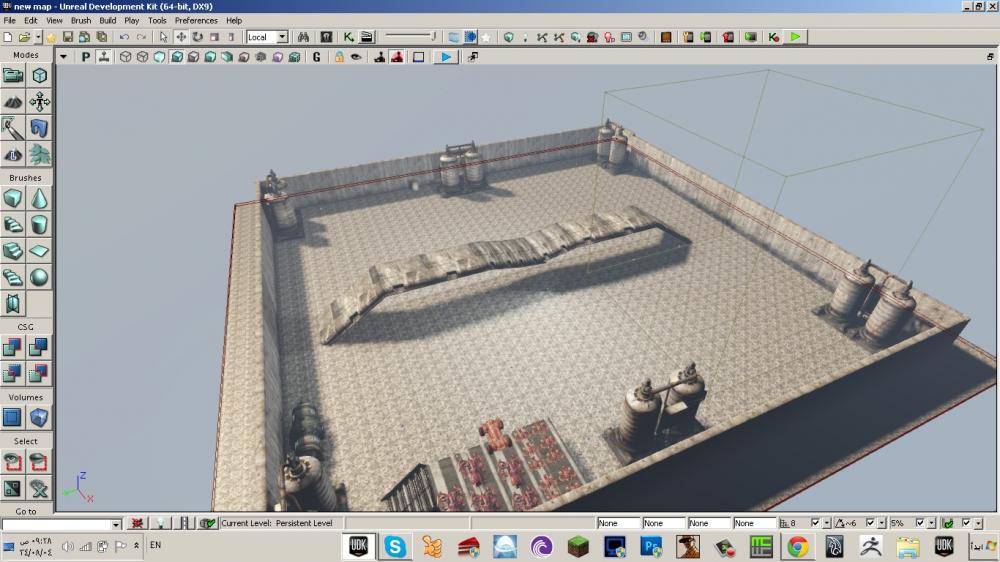Enter Landscape mode
Image resolution: width=1000 pixels, height=562 pixels.
tap(13, 154)
